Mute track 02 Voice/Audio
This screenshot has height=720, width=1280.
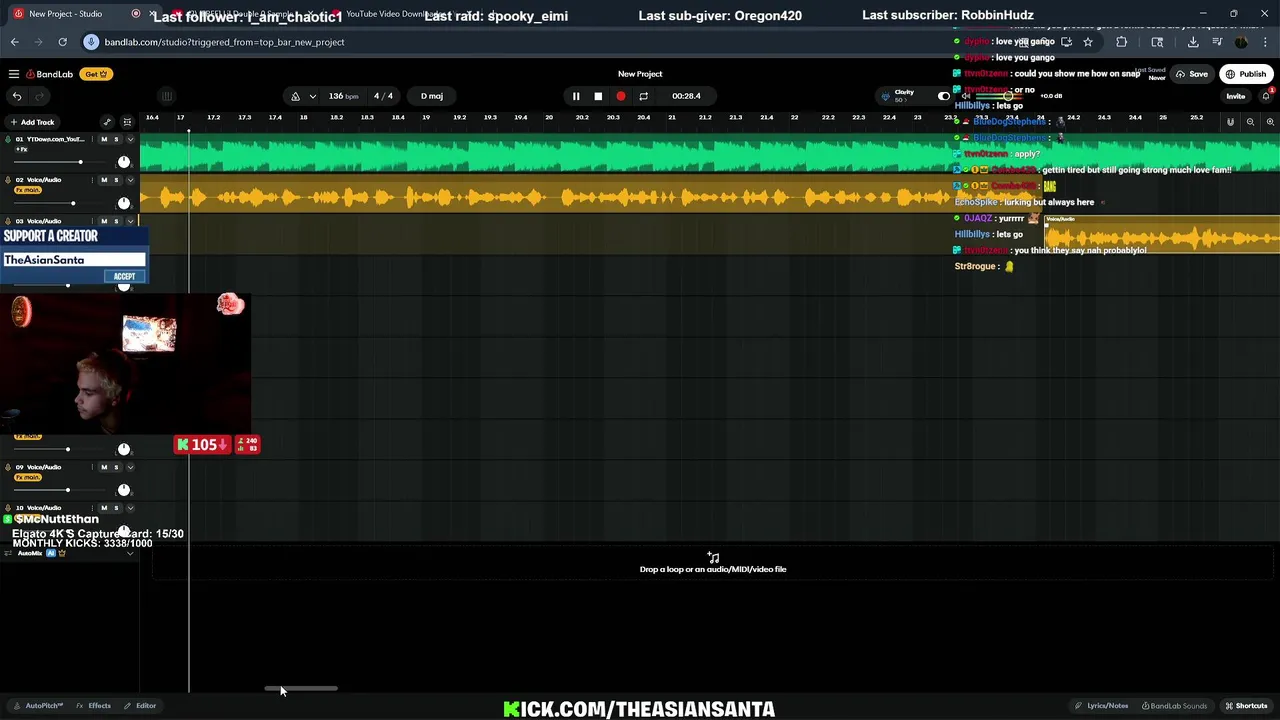tap(104, 180)
